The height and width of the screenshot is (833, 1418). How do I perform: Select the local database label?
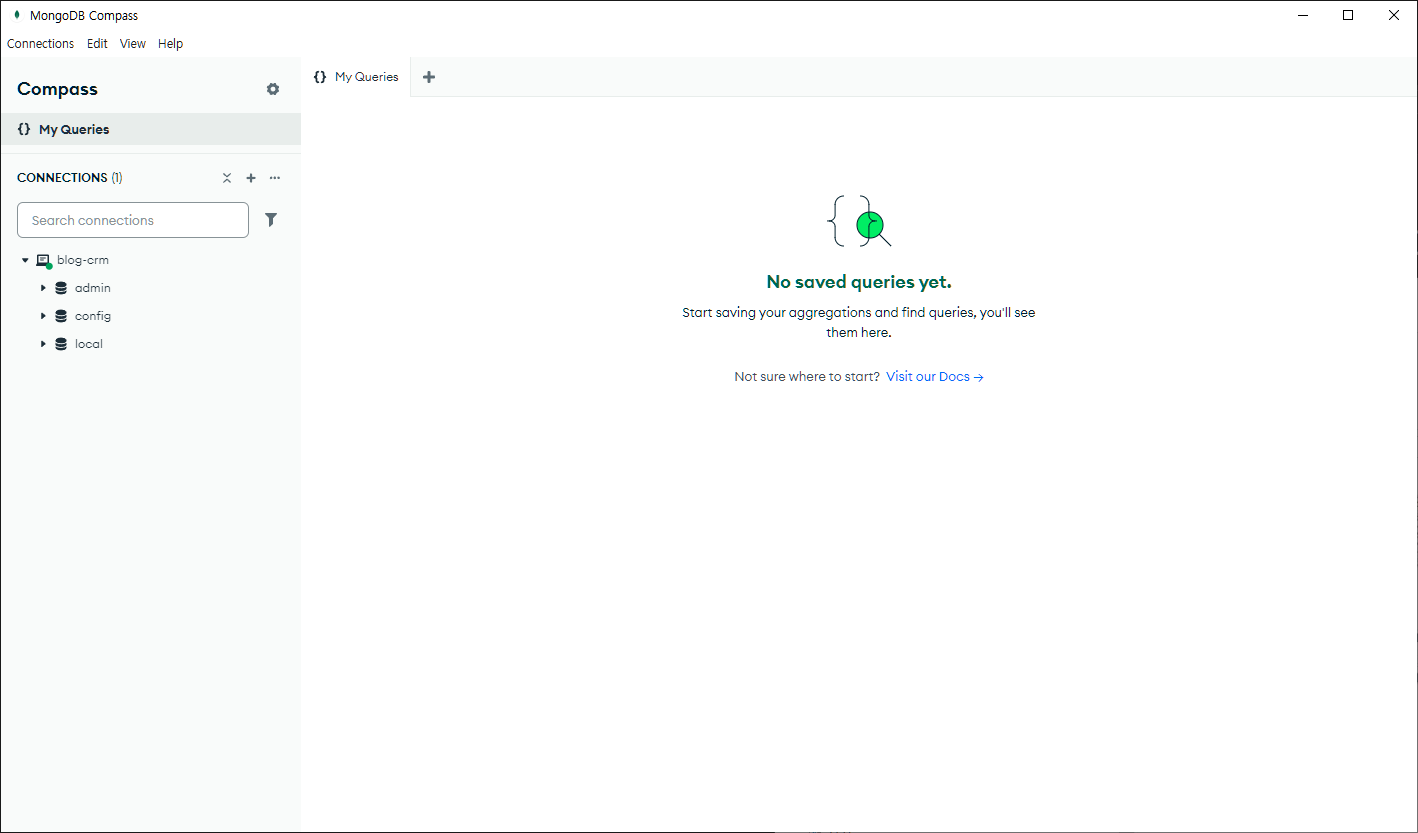(89, 344)
